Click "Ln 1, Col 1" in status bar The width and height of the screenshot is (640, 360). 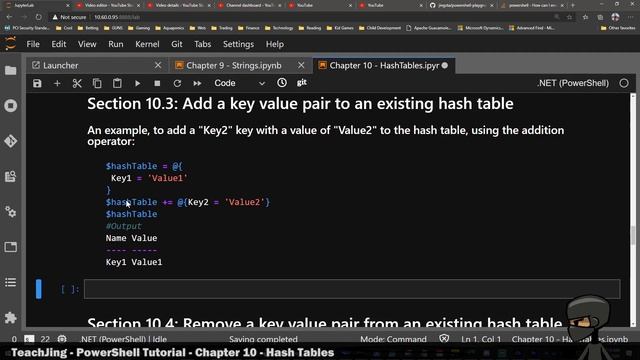click(x=481, y=339)
